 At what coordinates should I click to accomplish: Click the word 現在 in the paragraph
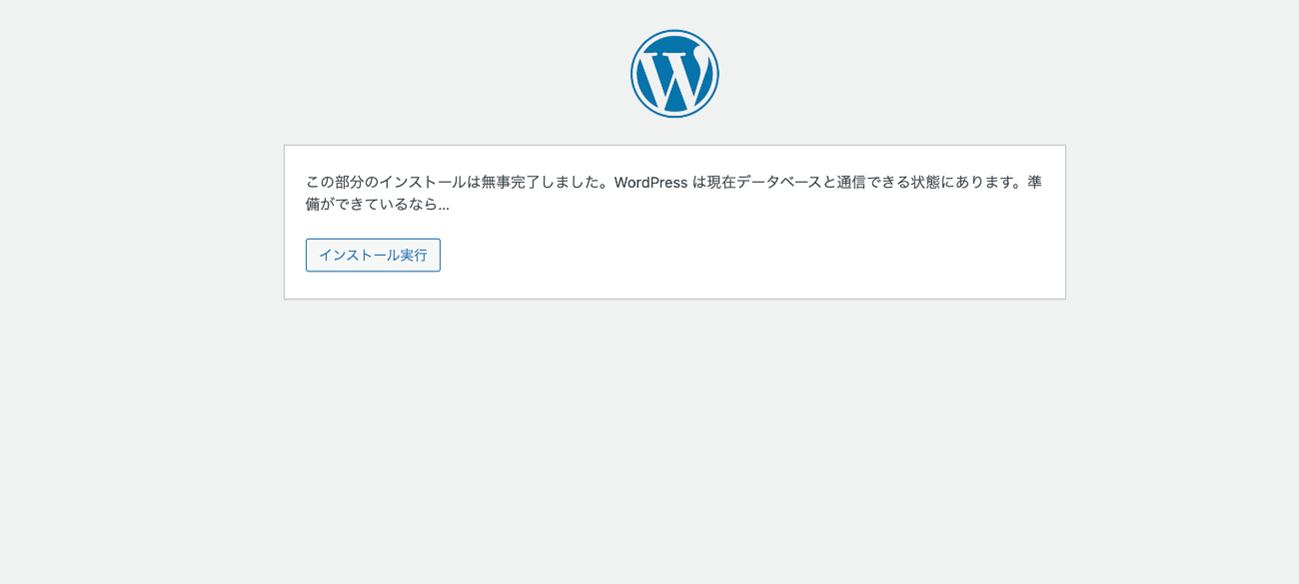pos(721,182)
